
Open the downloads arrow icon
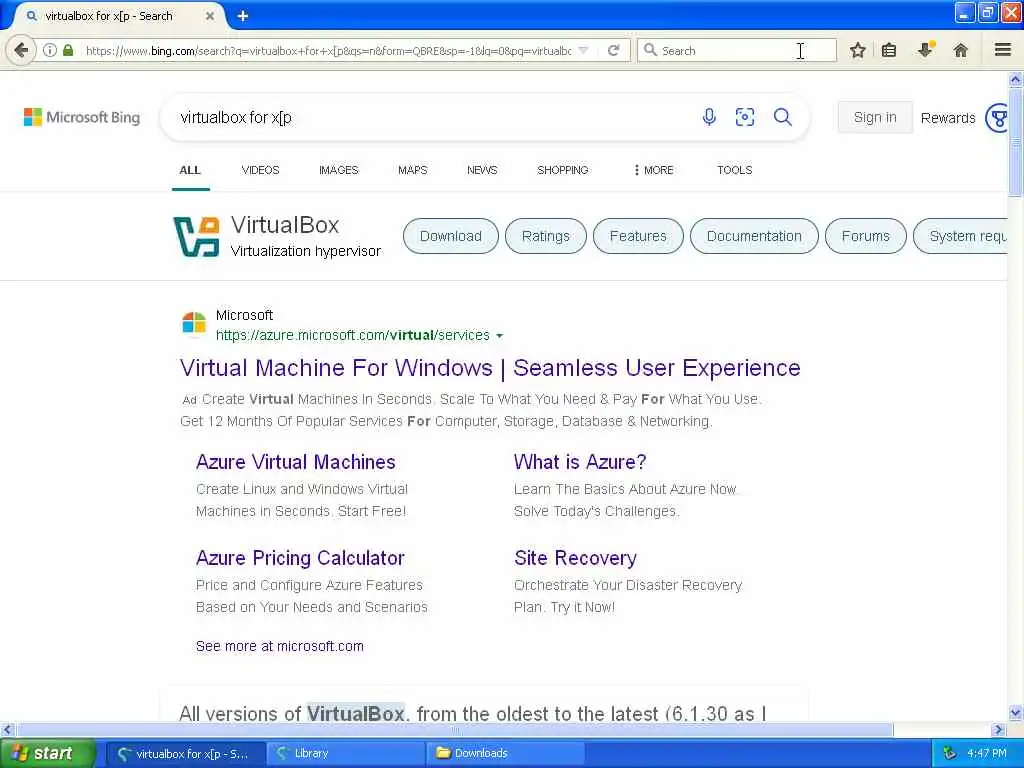click(925, 50)
